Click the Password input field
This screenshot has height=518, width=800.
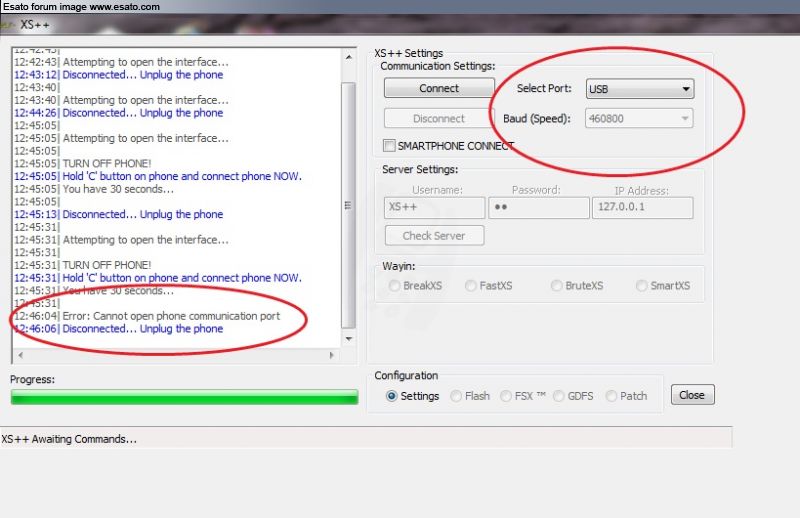click(x=539, y=208)
